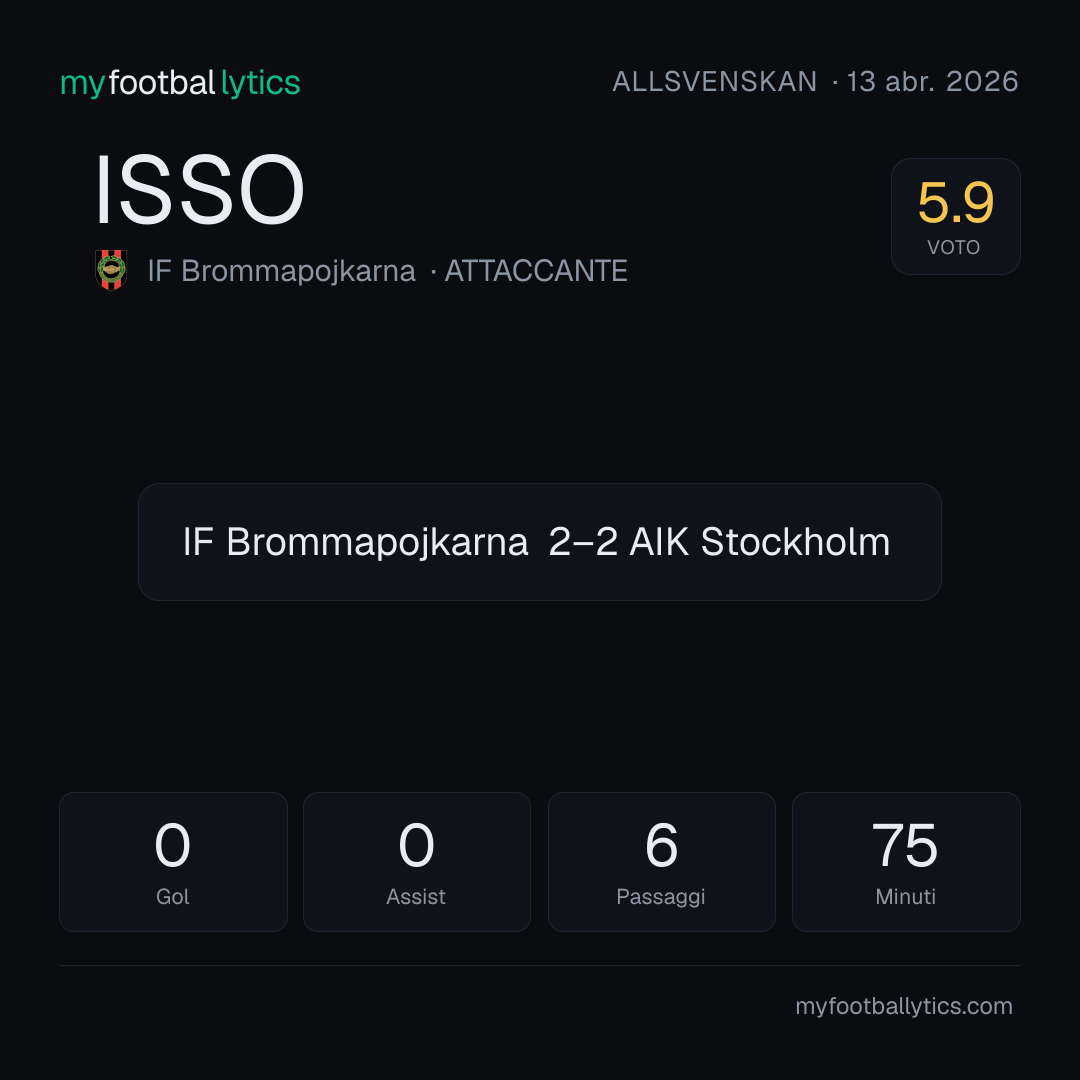Click the VOTO label under rating

[x=954, y=247]
